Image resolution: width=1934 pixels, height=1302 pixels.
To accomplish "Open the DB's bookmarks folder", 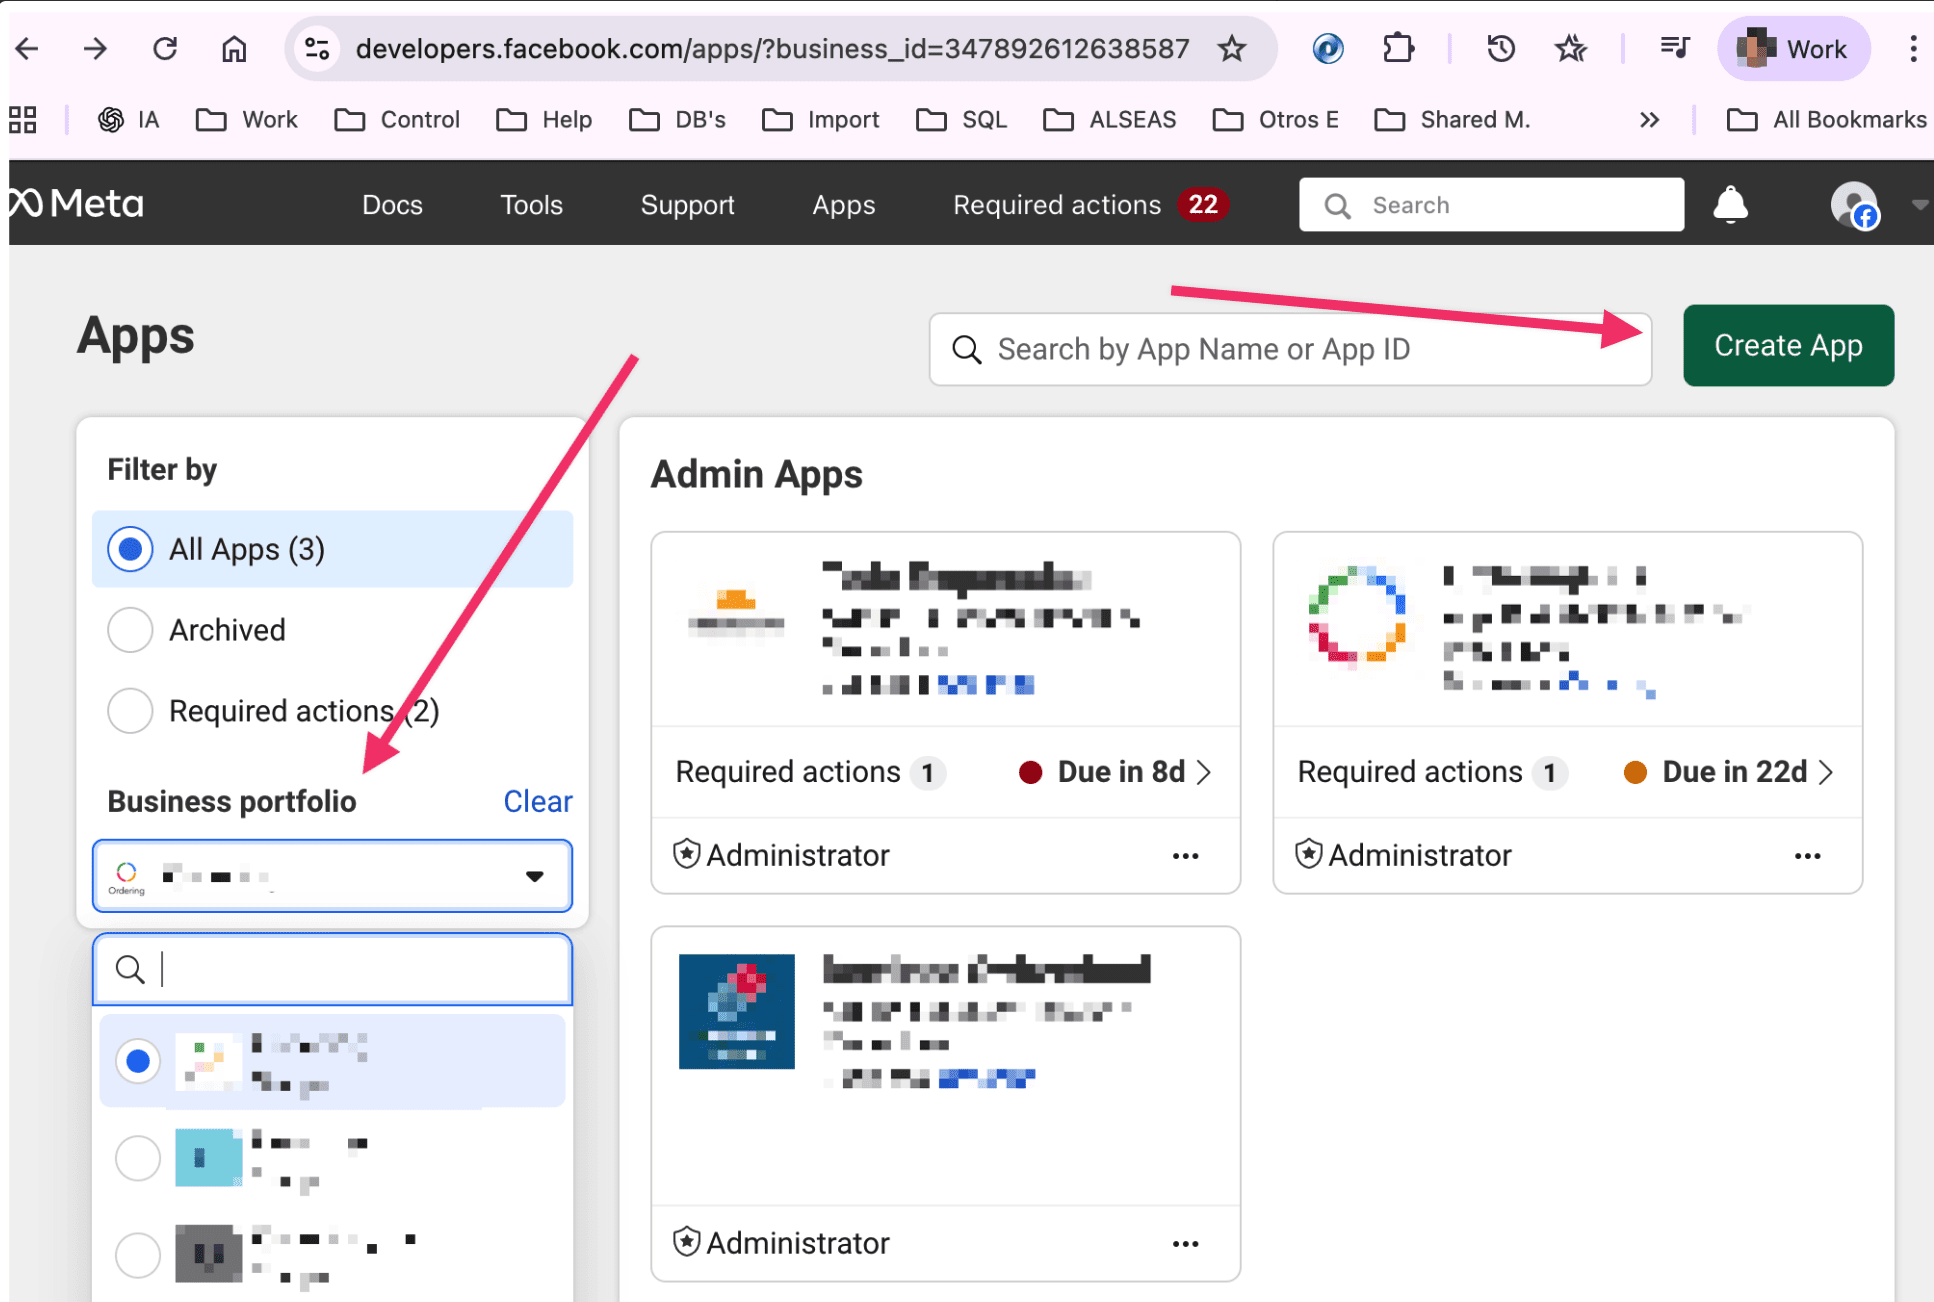I will coord(677,120).
